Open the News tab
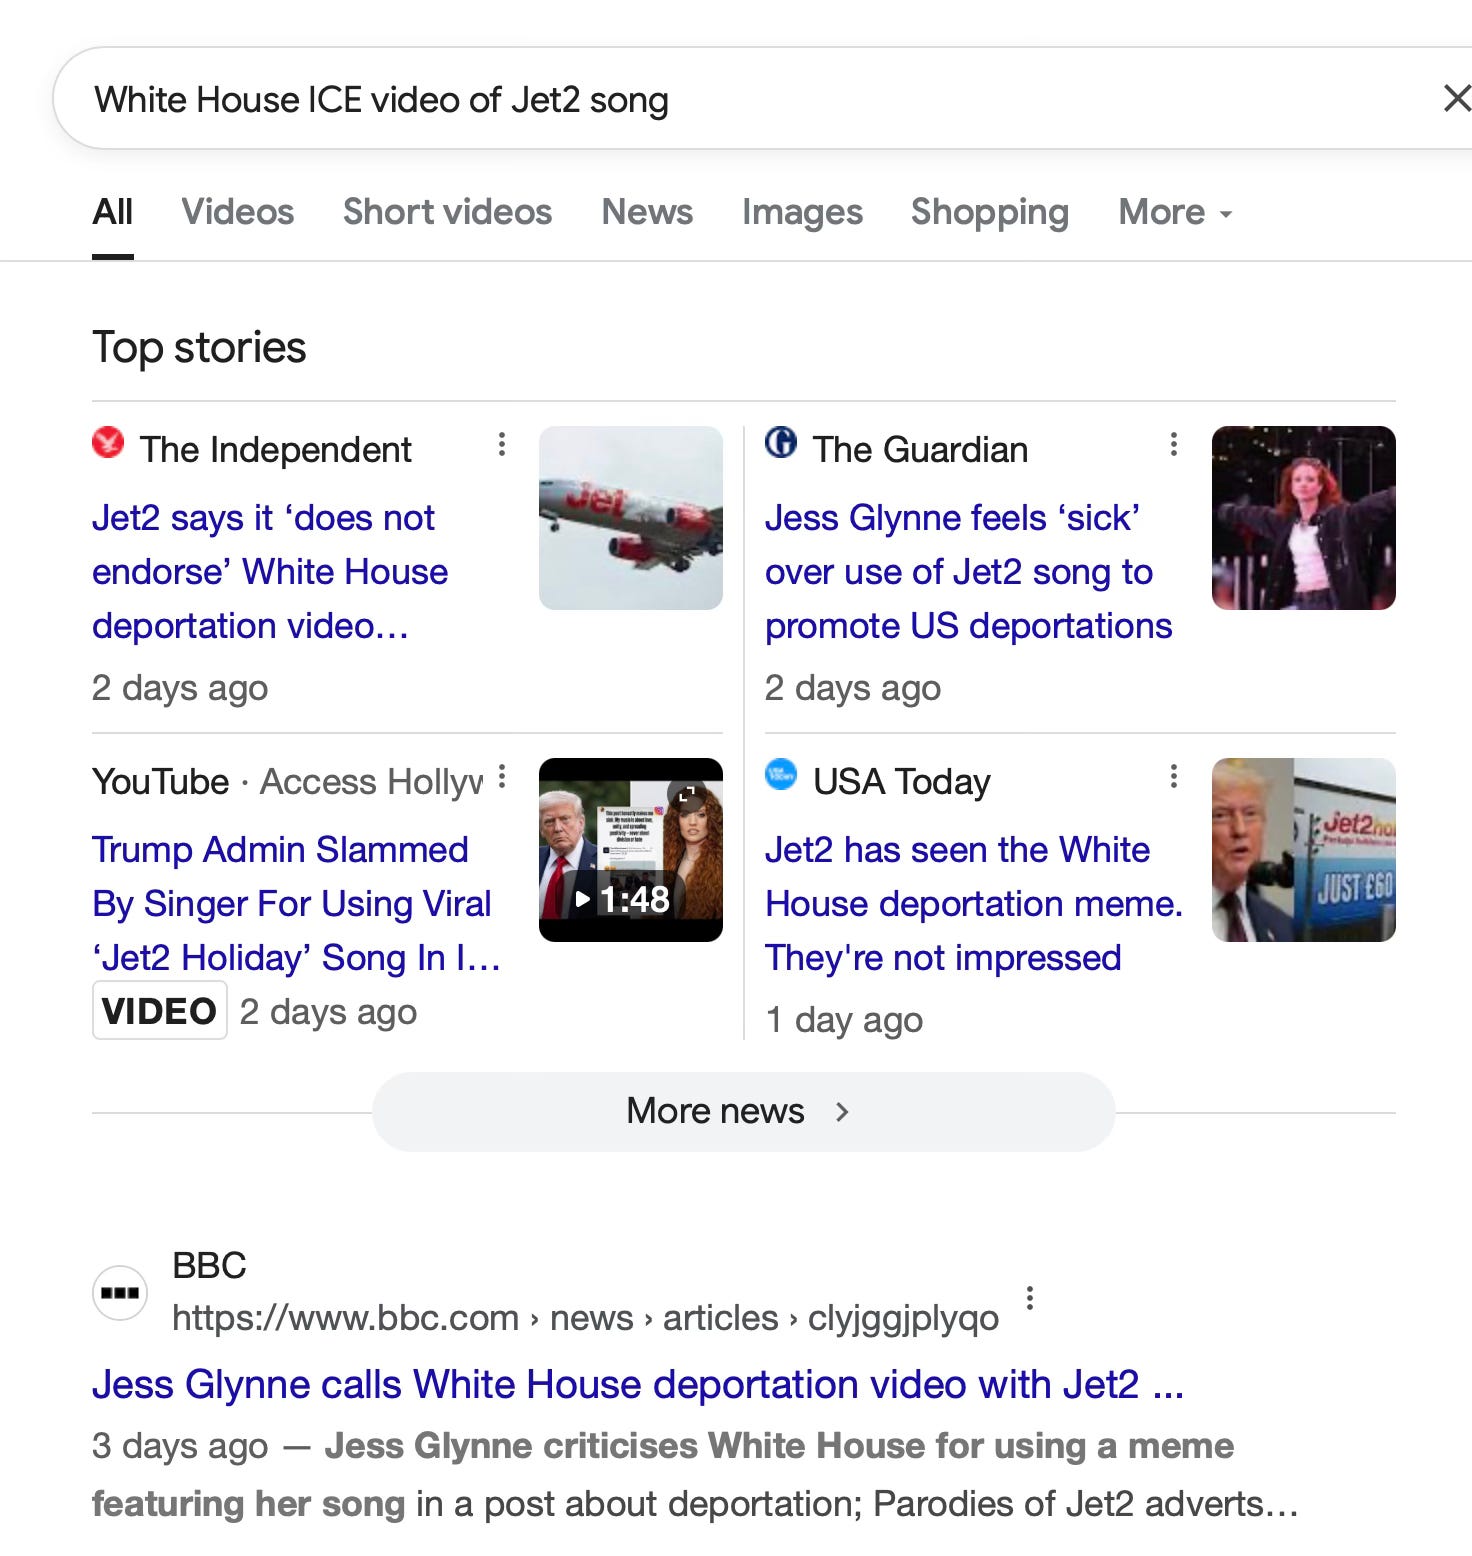 (x=647, y=212)
